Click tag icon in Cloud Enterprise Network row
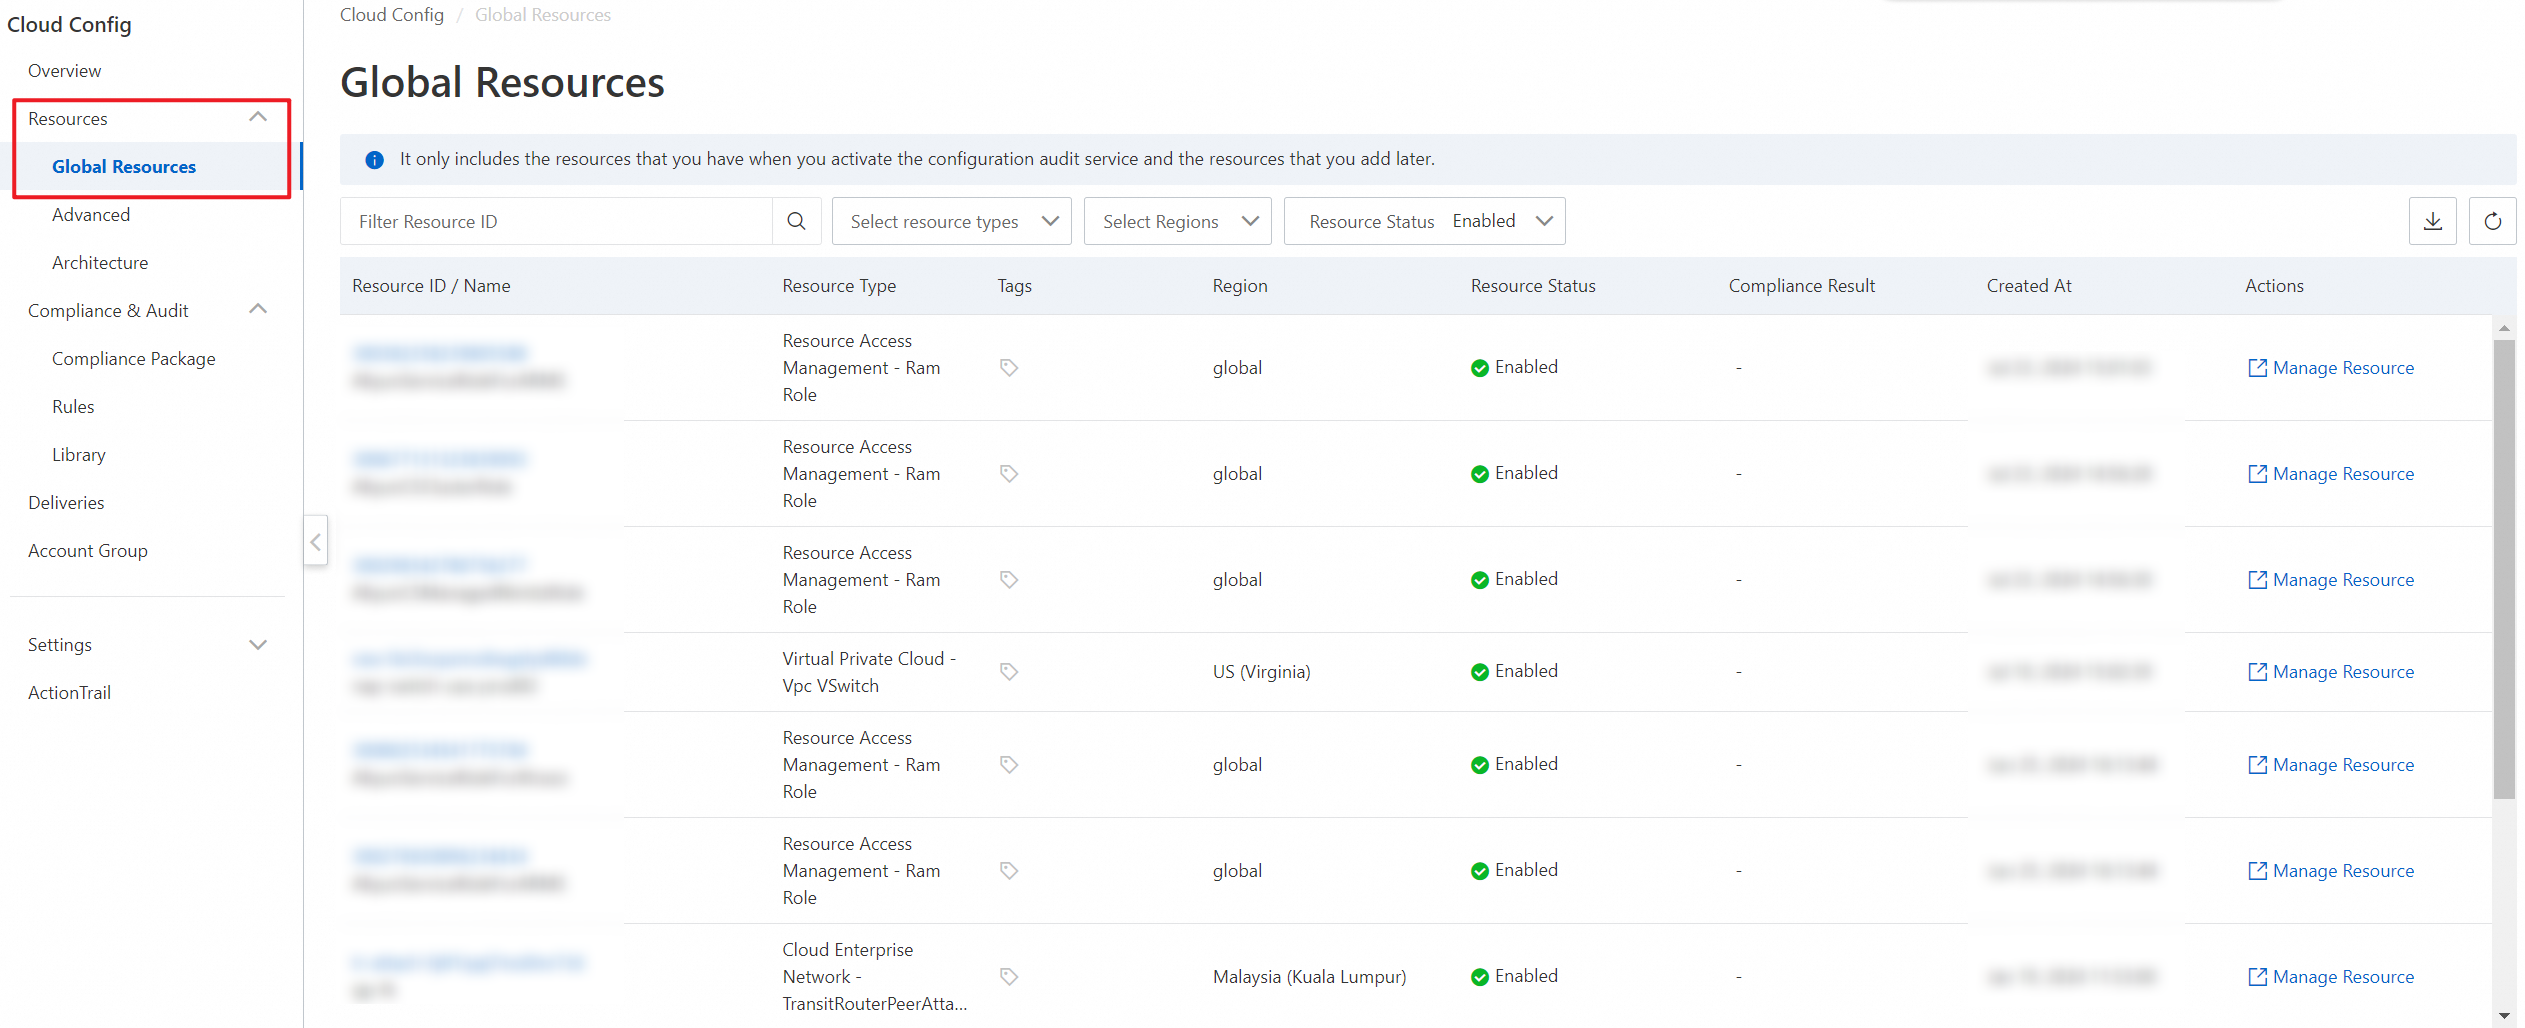Image resolution: width=2525 pixels, height=1028 pixels. coord(1009,977)
